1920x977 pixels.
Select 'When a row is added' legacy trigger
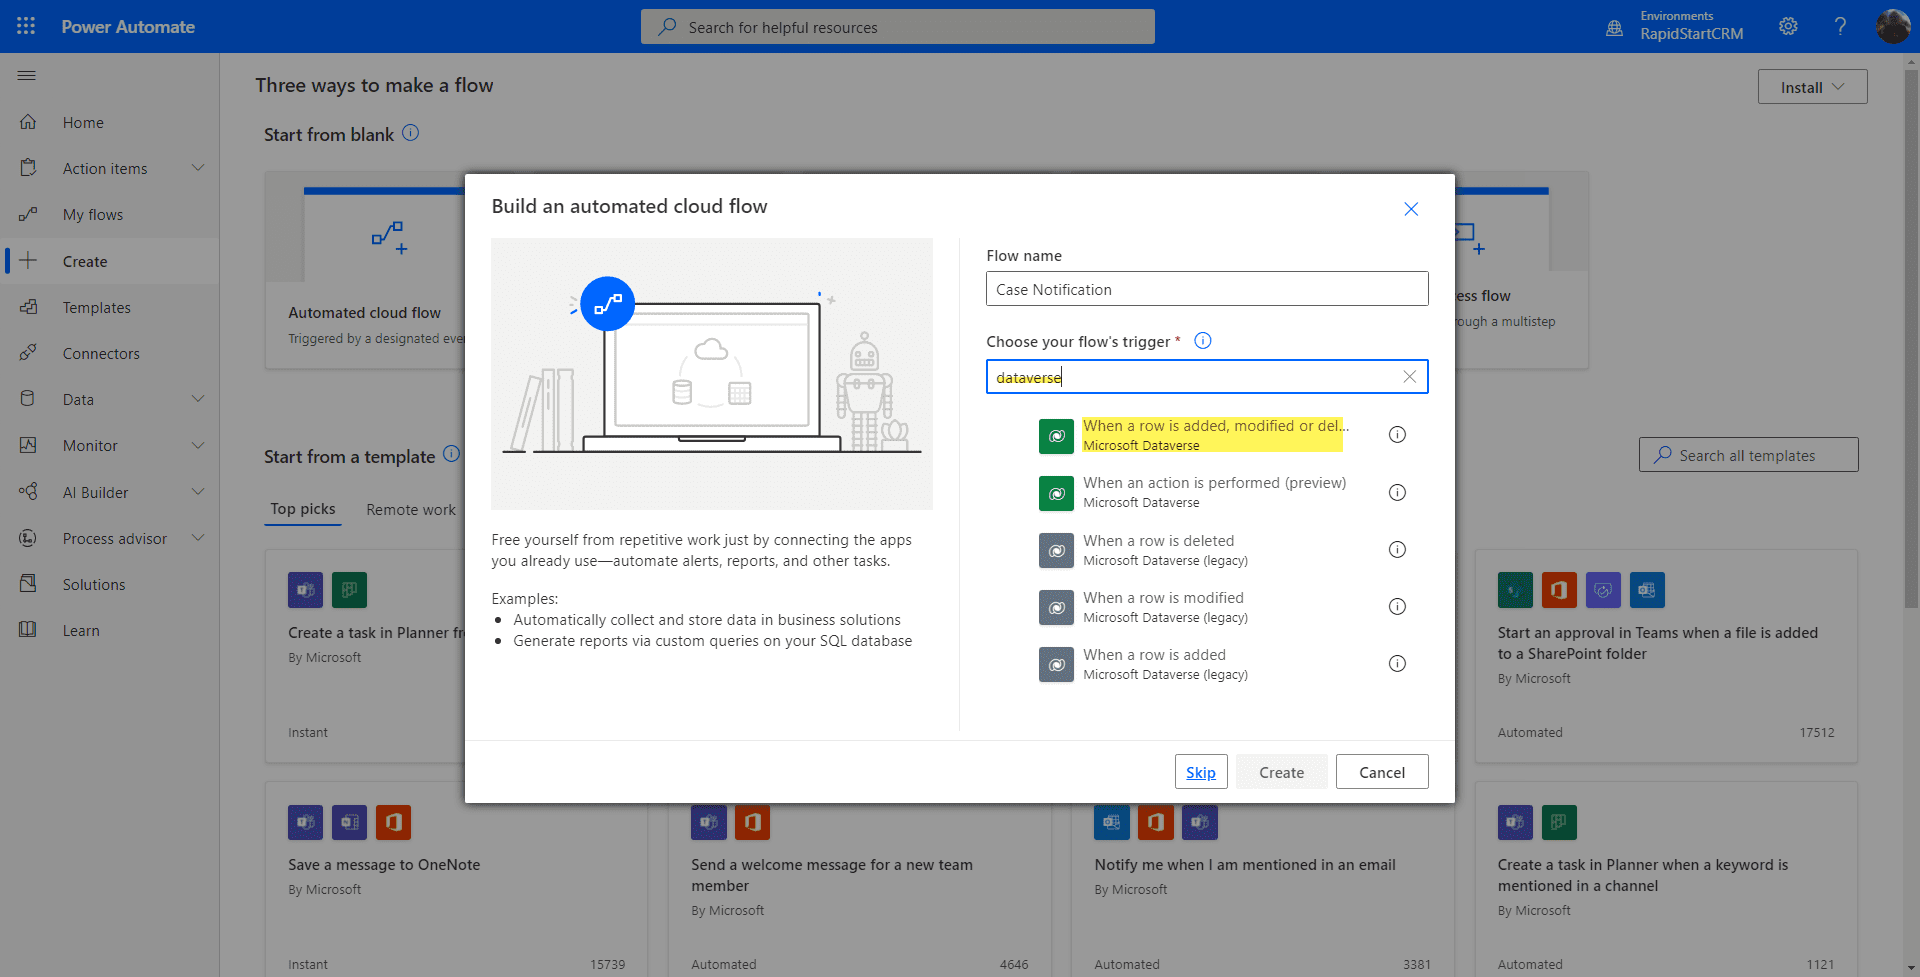[x=1155, y=664]
